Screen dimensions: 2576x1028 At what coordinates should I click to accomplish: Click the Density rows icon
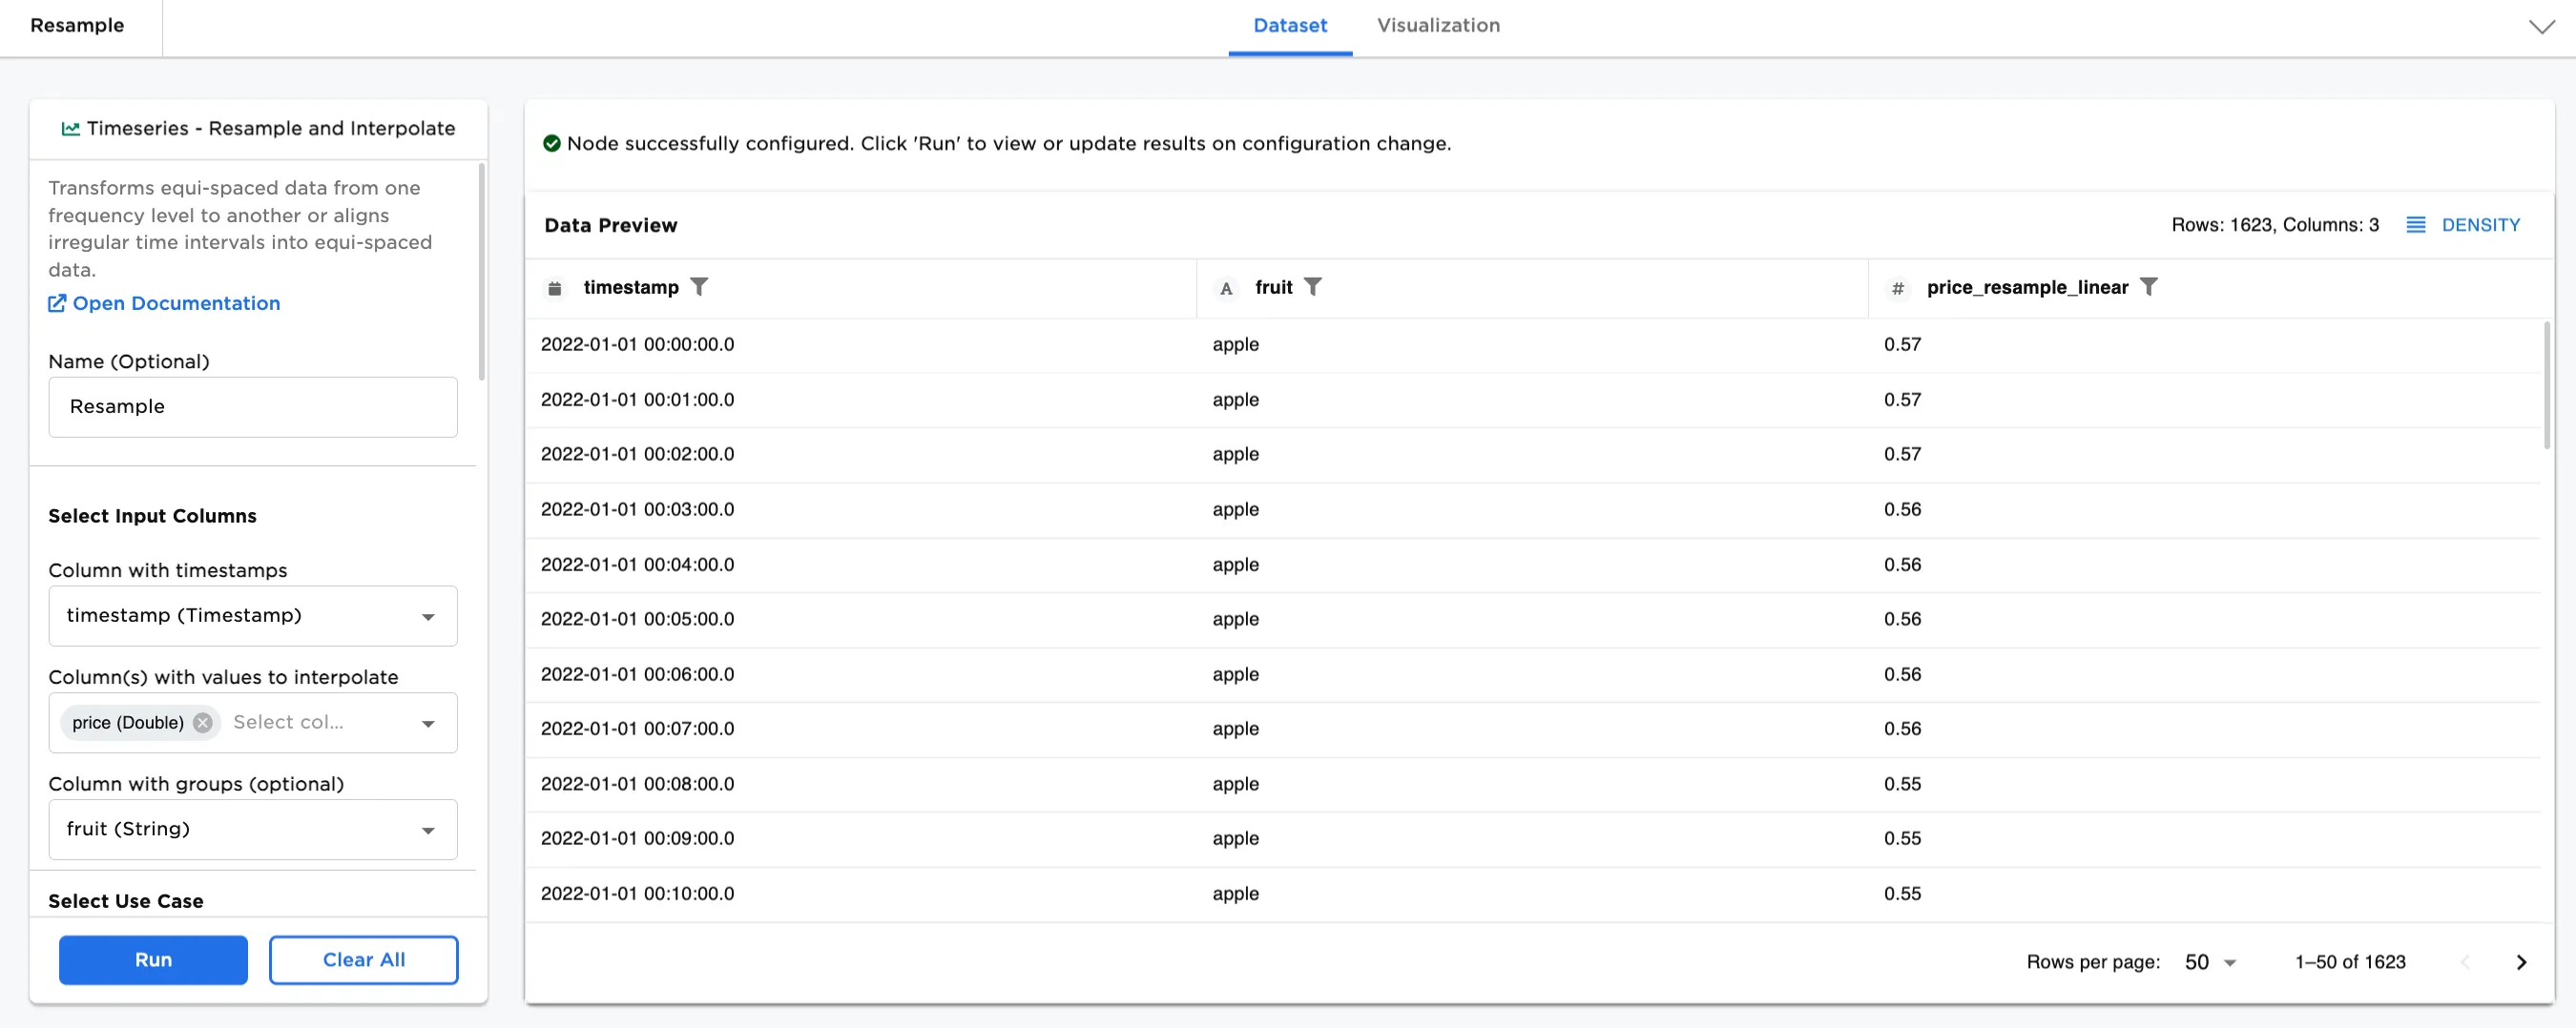click(2415, 225)
